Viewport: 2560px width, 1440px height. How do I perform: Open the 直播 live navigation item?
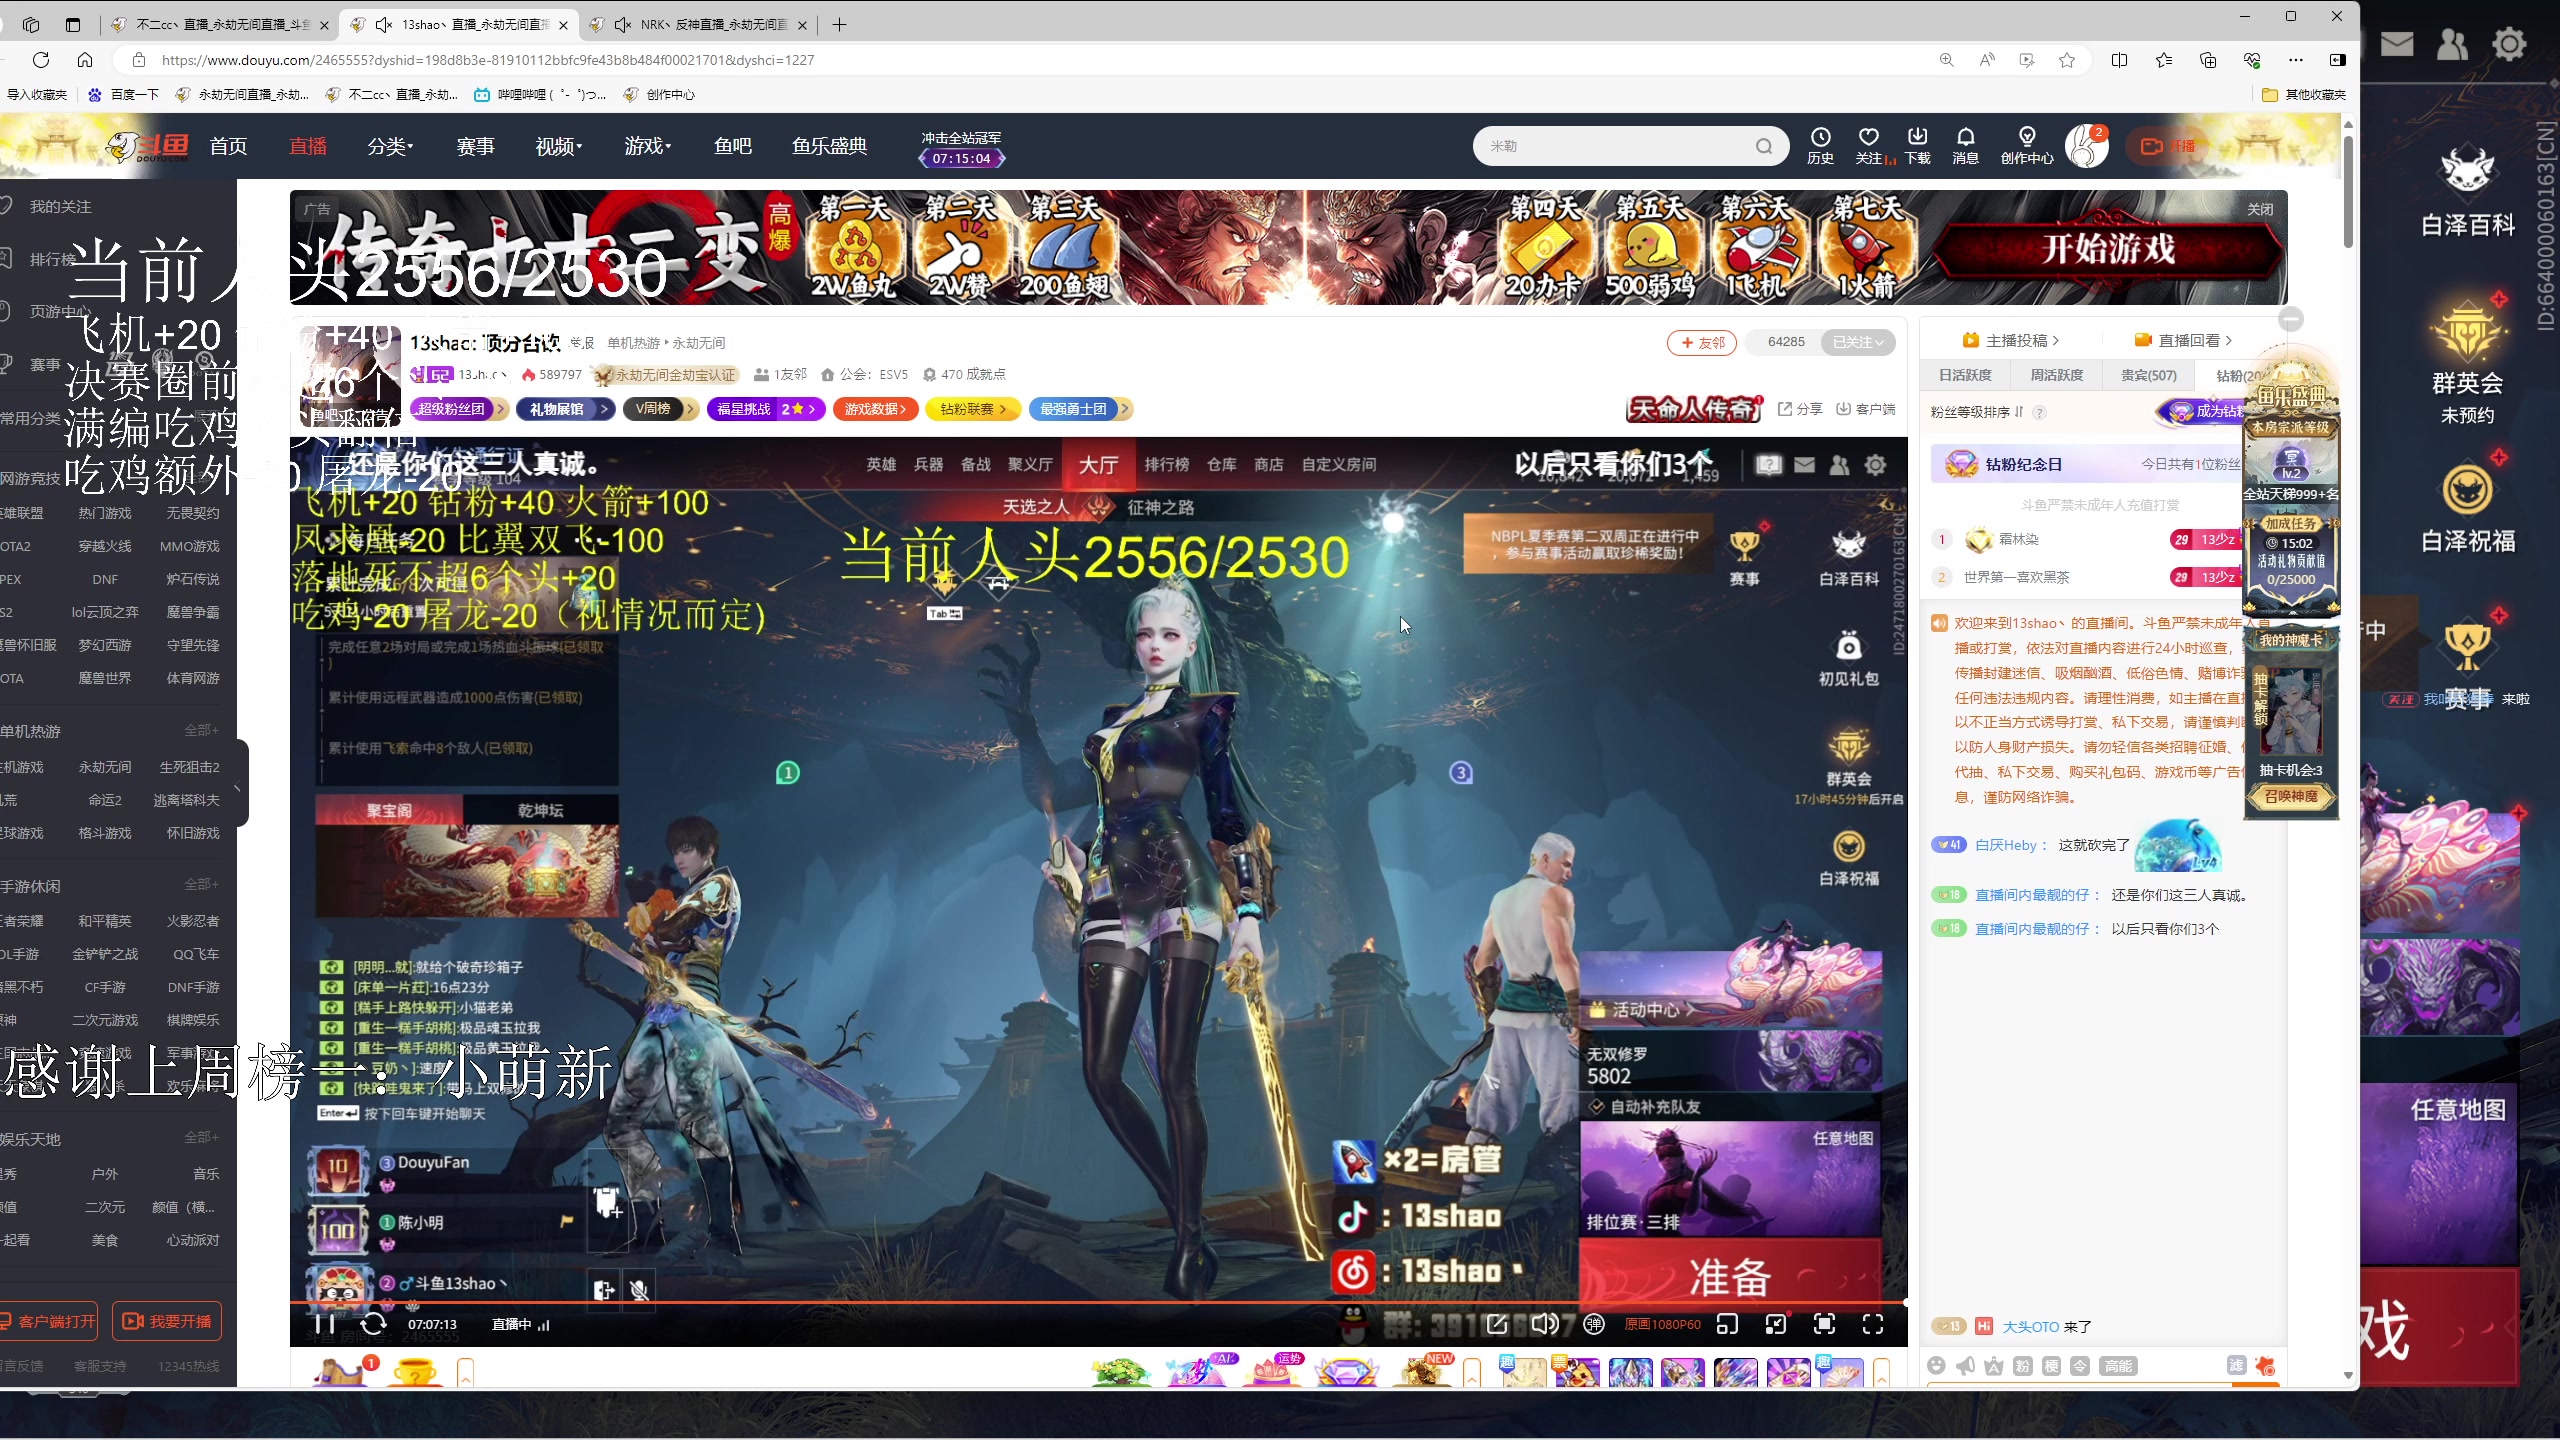pos(308,146)
